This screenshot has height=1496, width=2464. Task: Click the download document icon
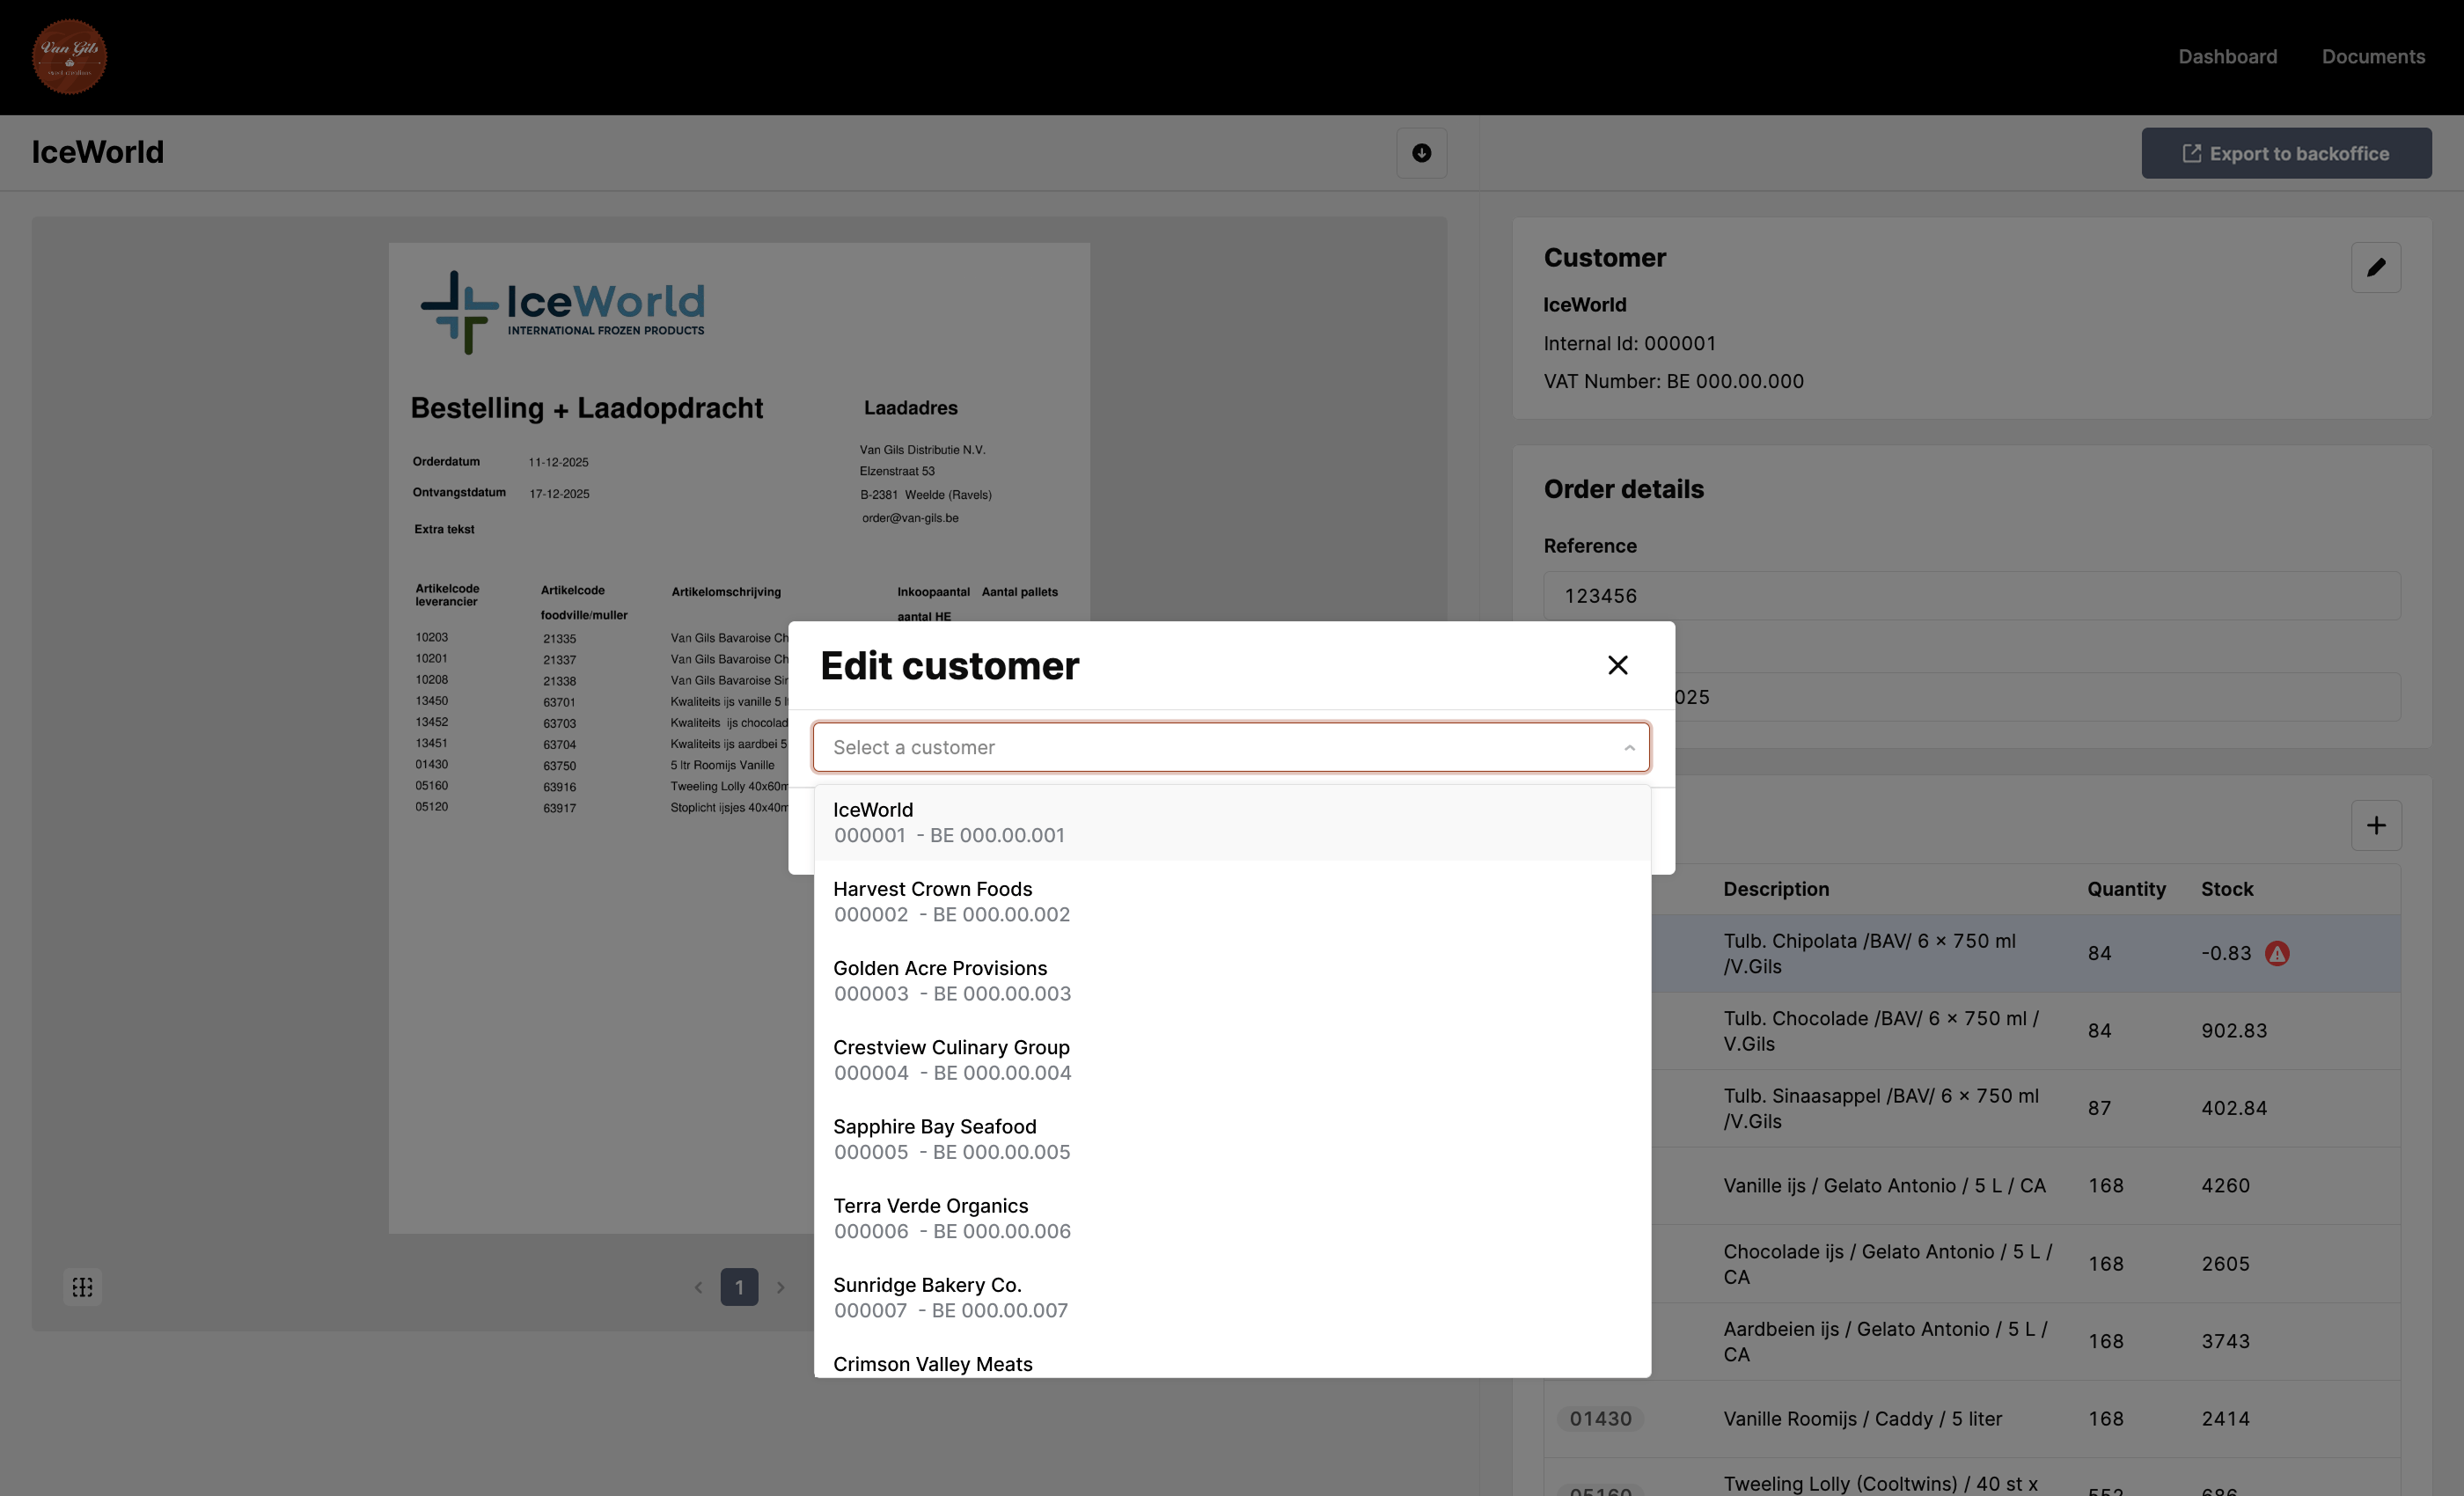click(x=1421, y=153)
